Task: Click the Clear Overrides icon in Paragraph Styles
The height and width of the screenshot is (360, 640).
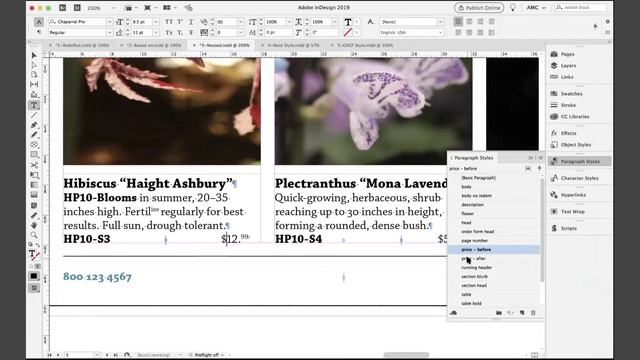Action: click(510, 313)
